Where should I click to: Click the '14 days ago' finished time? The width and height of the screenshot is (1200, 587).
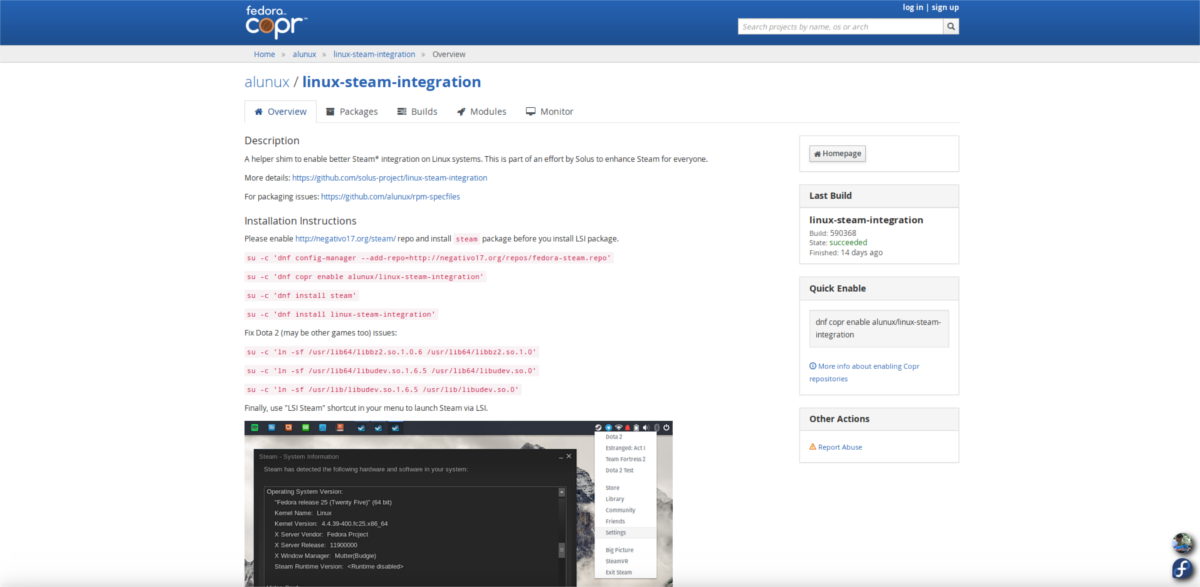861,252
